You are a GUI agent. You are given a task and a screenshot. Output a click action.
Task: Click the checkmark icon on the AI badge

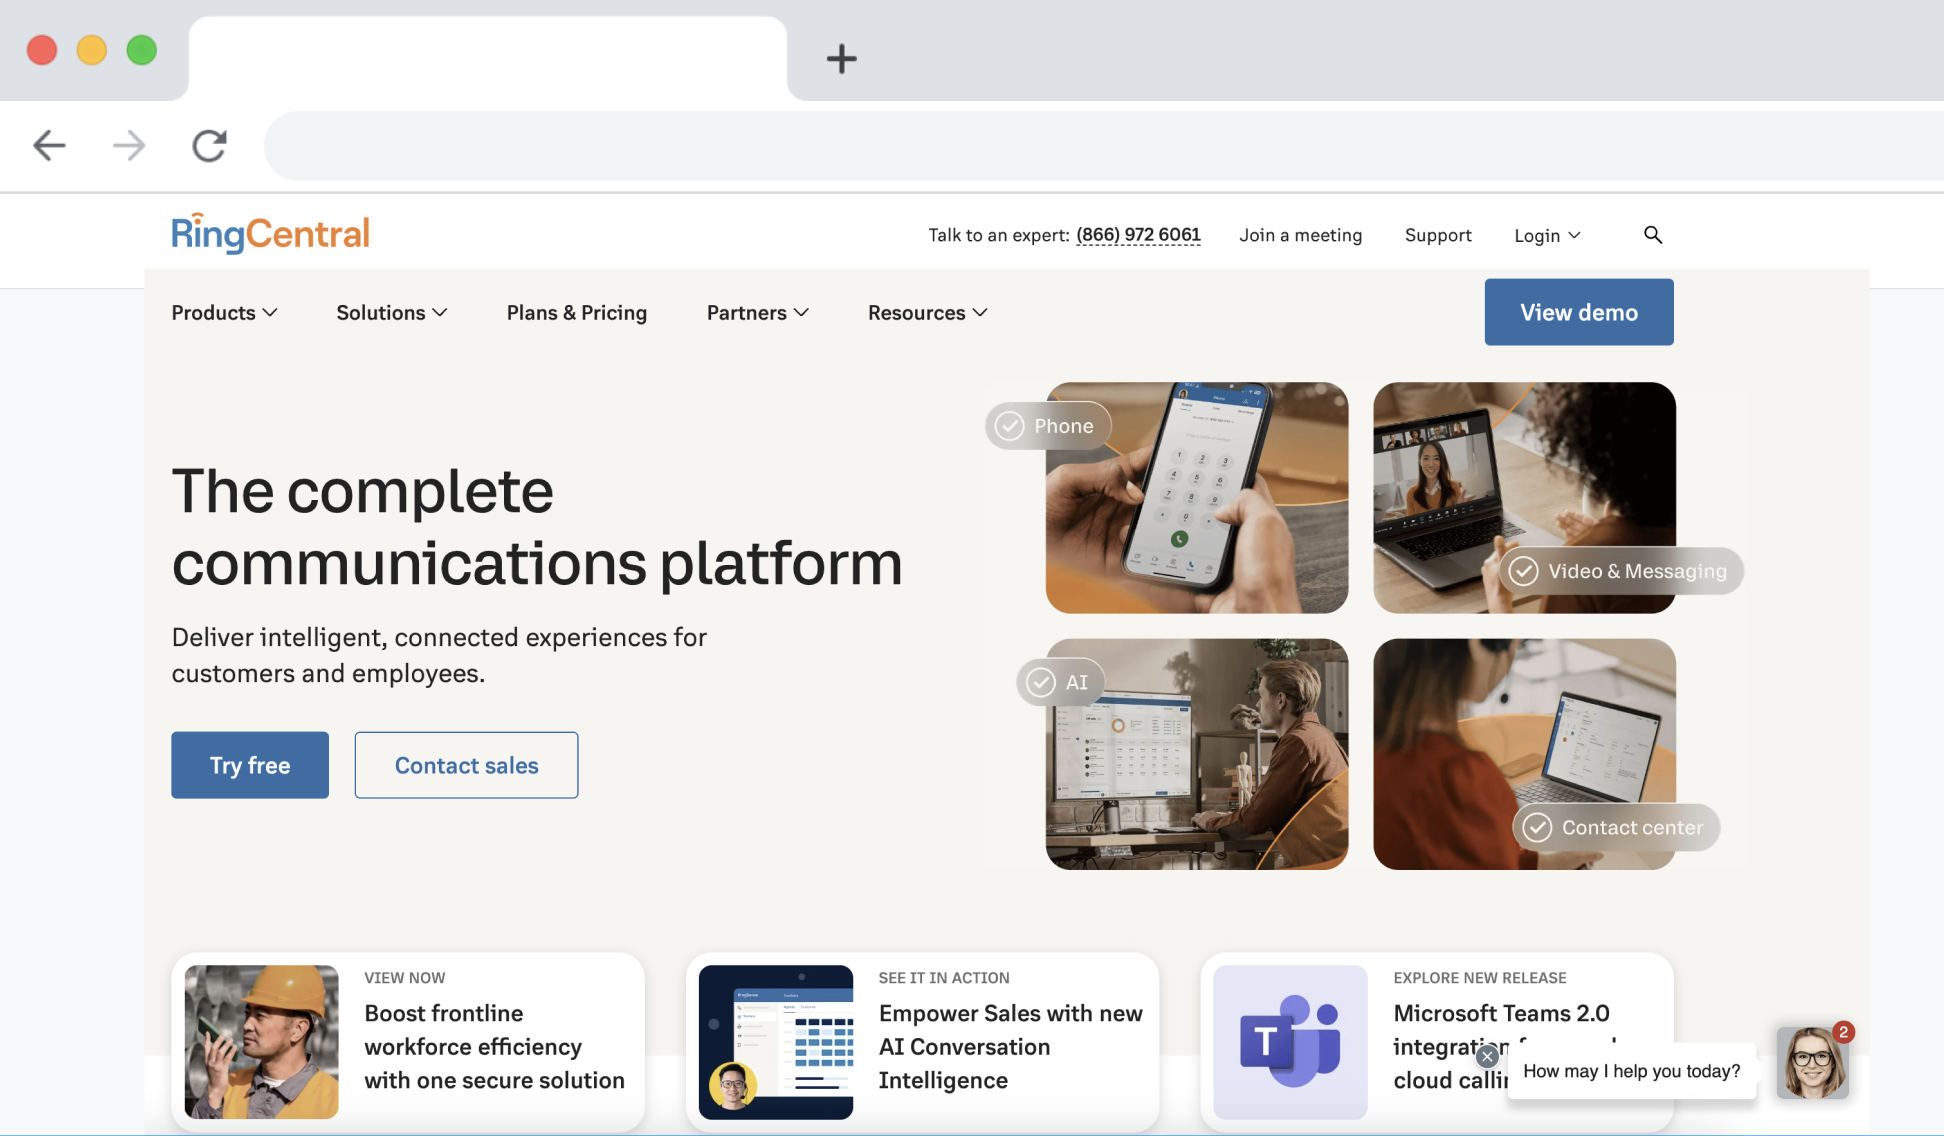(1041, 682)
